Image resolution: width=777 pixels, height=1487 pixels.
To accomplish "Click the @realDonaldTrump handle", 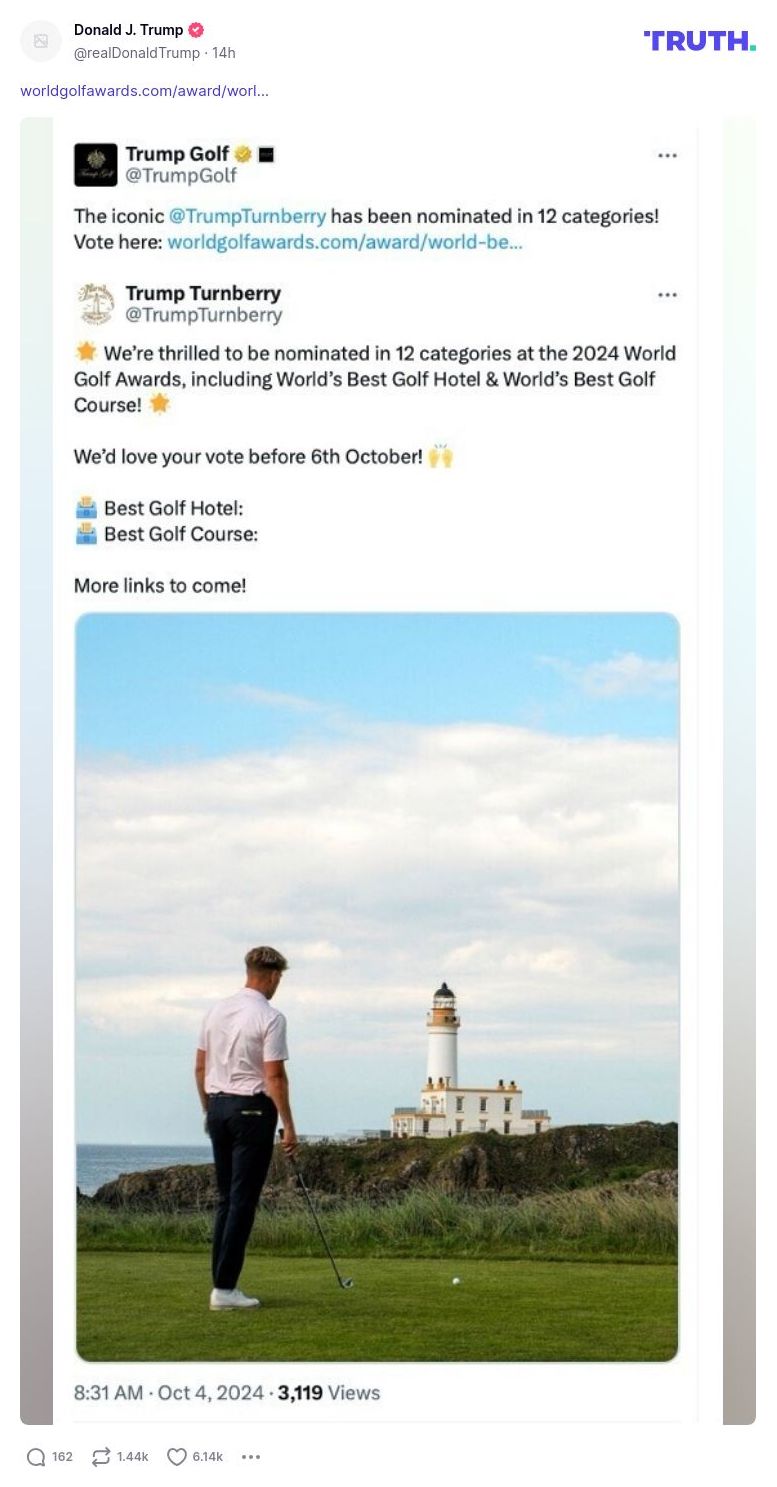I will pyautogui.click(x=137, y=52).
